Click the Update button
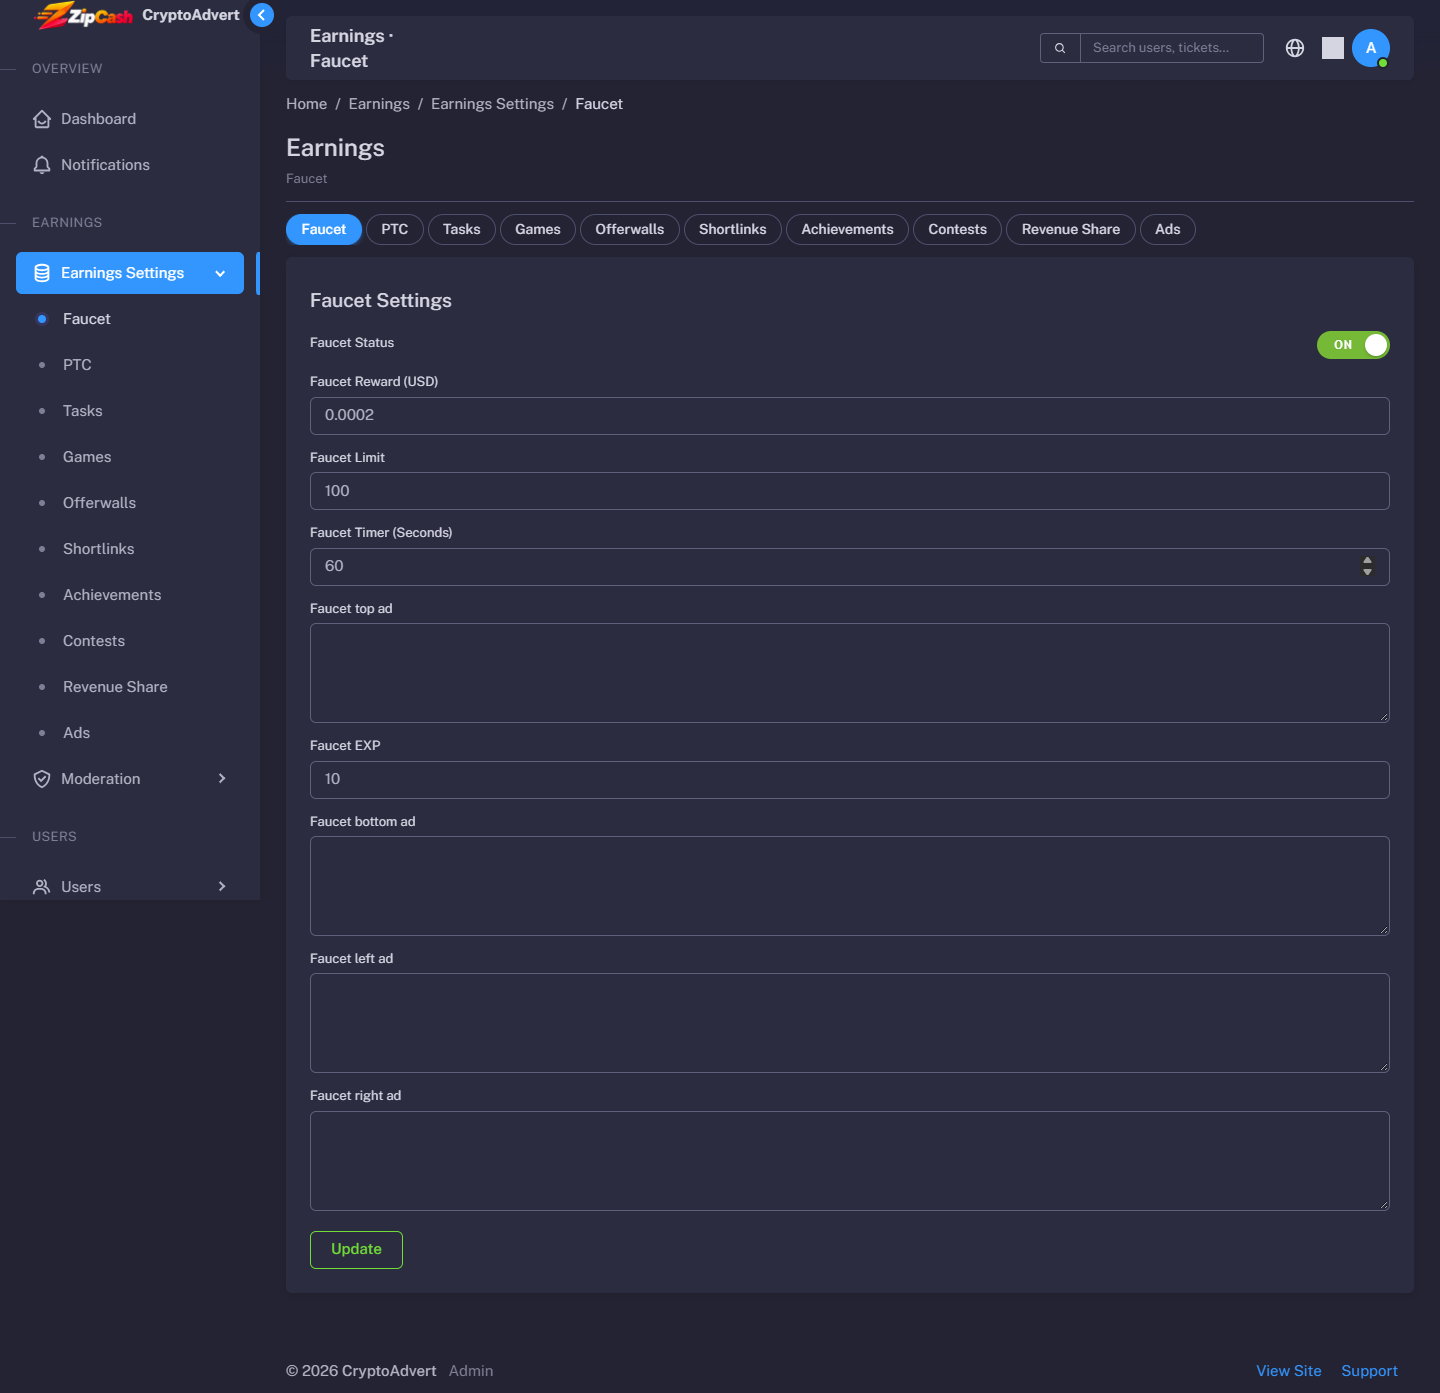The height and width of the screenshot is (1393, 1440). coord(356,1250)
